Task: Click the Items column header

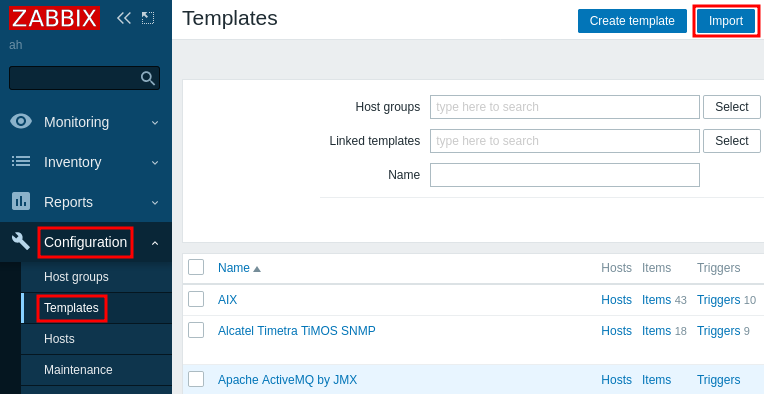Action: point(656,268)
